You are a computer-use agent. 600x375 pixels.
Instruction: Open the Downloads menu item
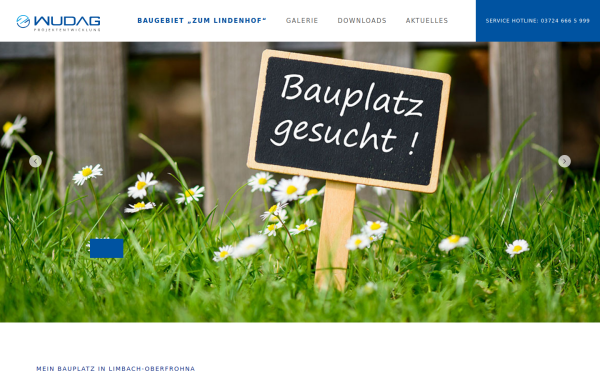pos(362,21)
